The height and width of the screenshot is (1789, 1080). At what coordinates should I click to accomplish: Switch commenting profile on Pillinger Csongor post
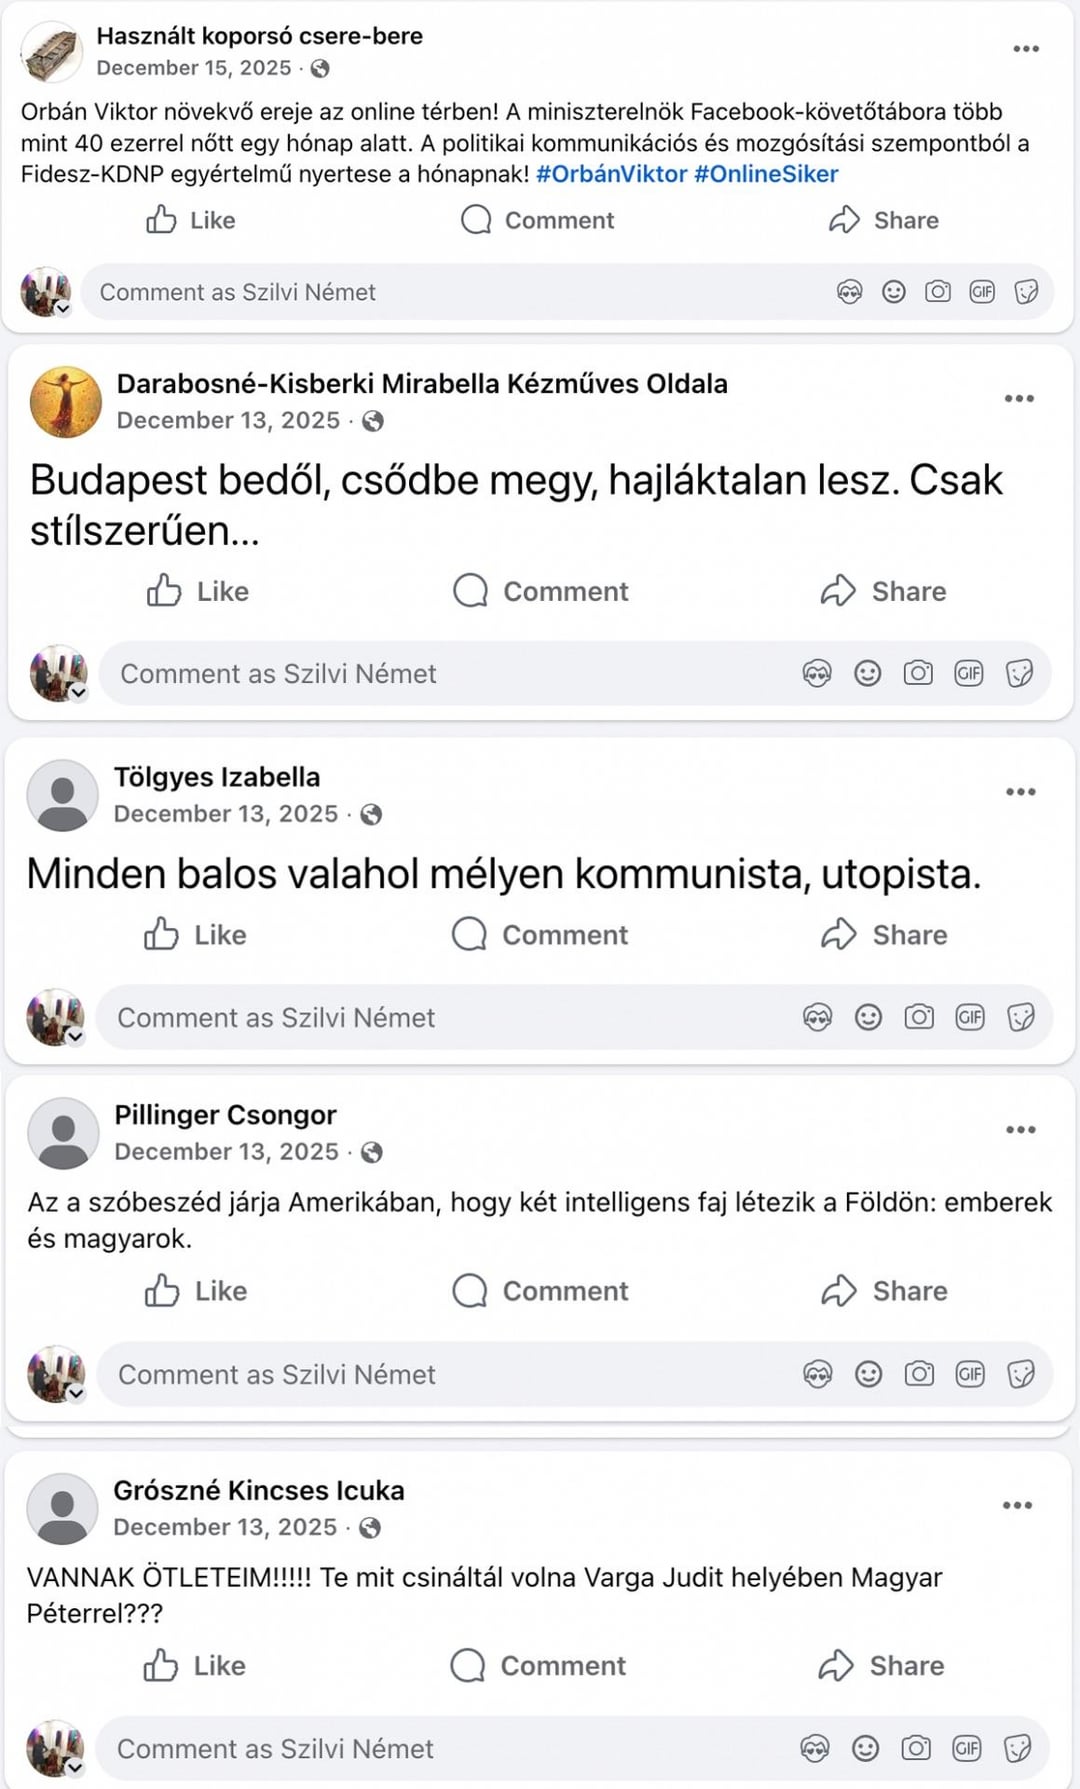pyautogui.click(x=76, y=1393)
